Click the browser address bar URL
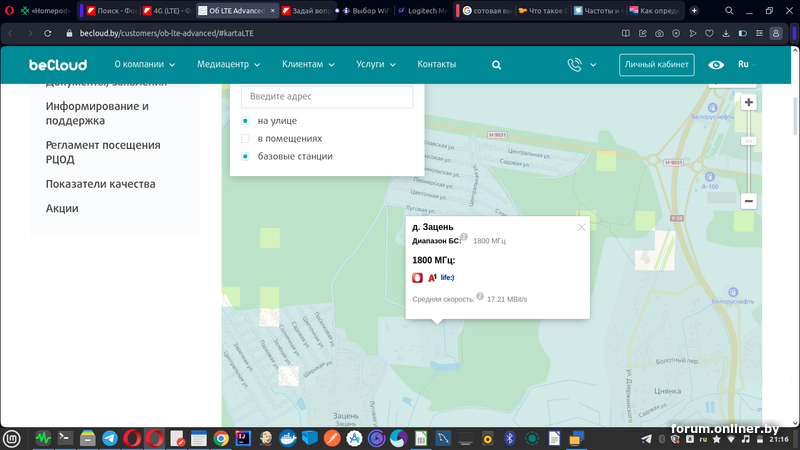Screen dimensions: 800x450 (166, 33)
